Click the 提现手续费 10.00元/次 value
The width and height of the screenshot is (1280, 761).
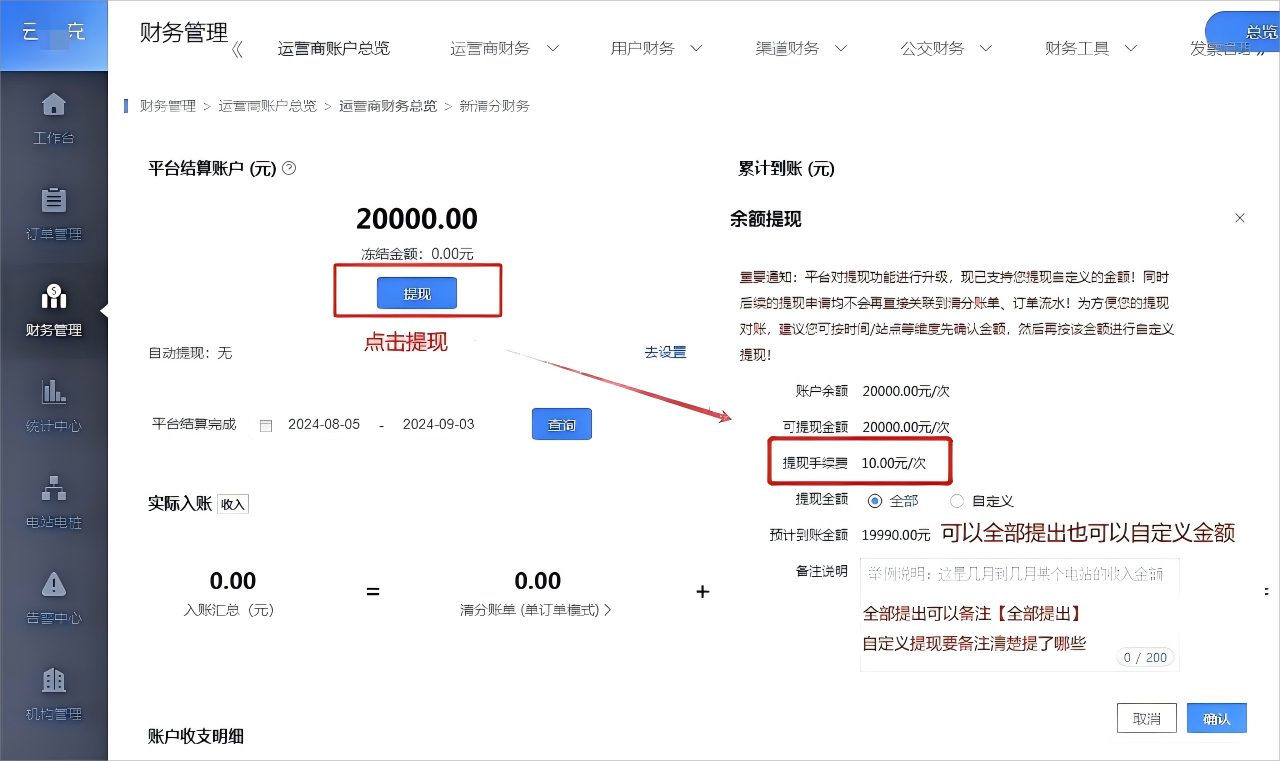(x=894, y=463)
